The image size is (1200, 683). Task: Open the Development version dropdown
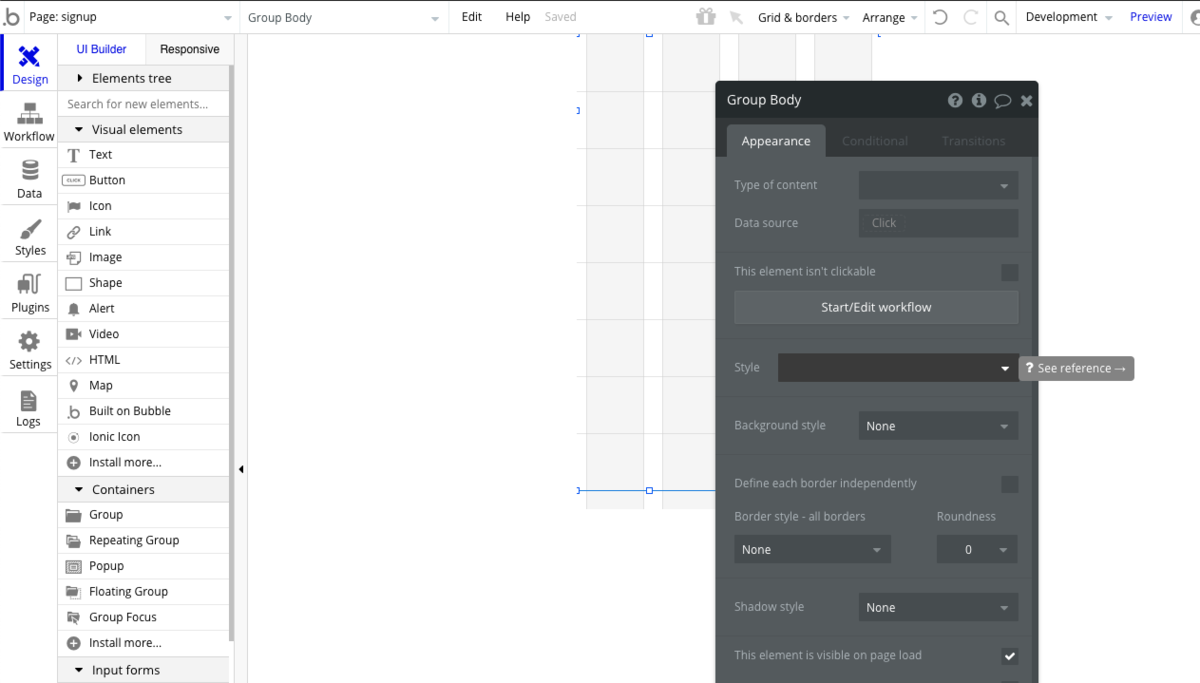click(1068, 17)
